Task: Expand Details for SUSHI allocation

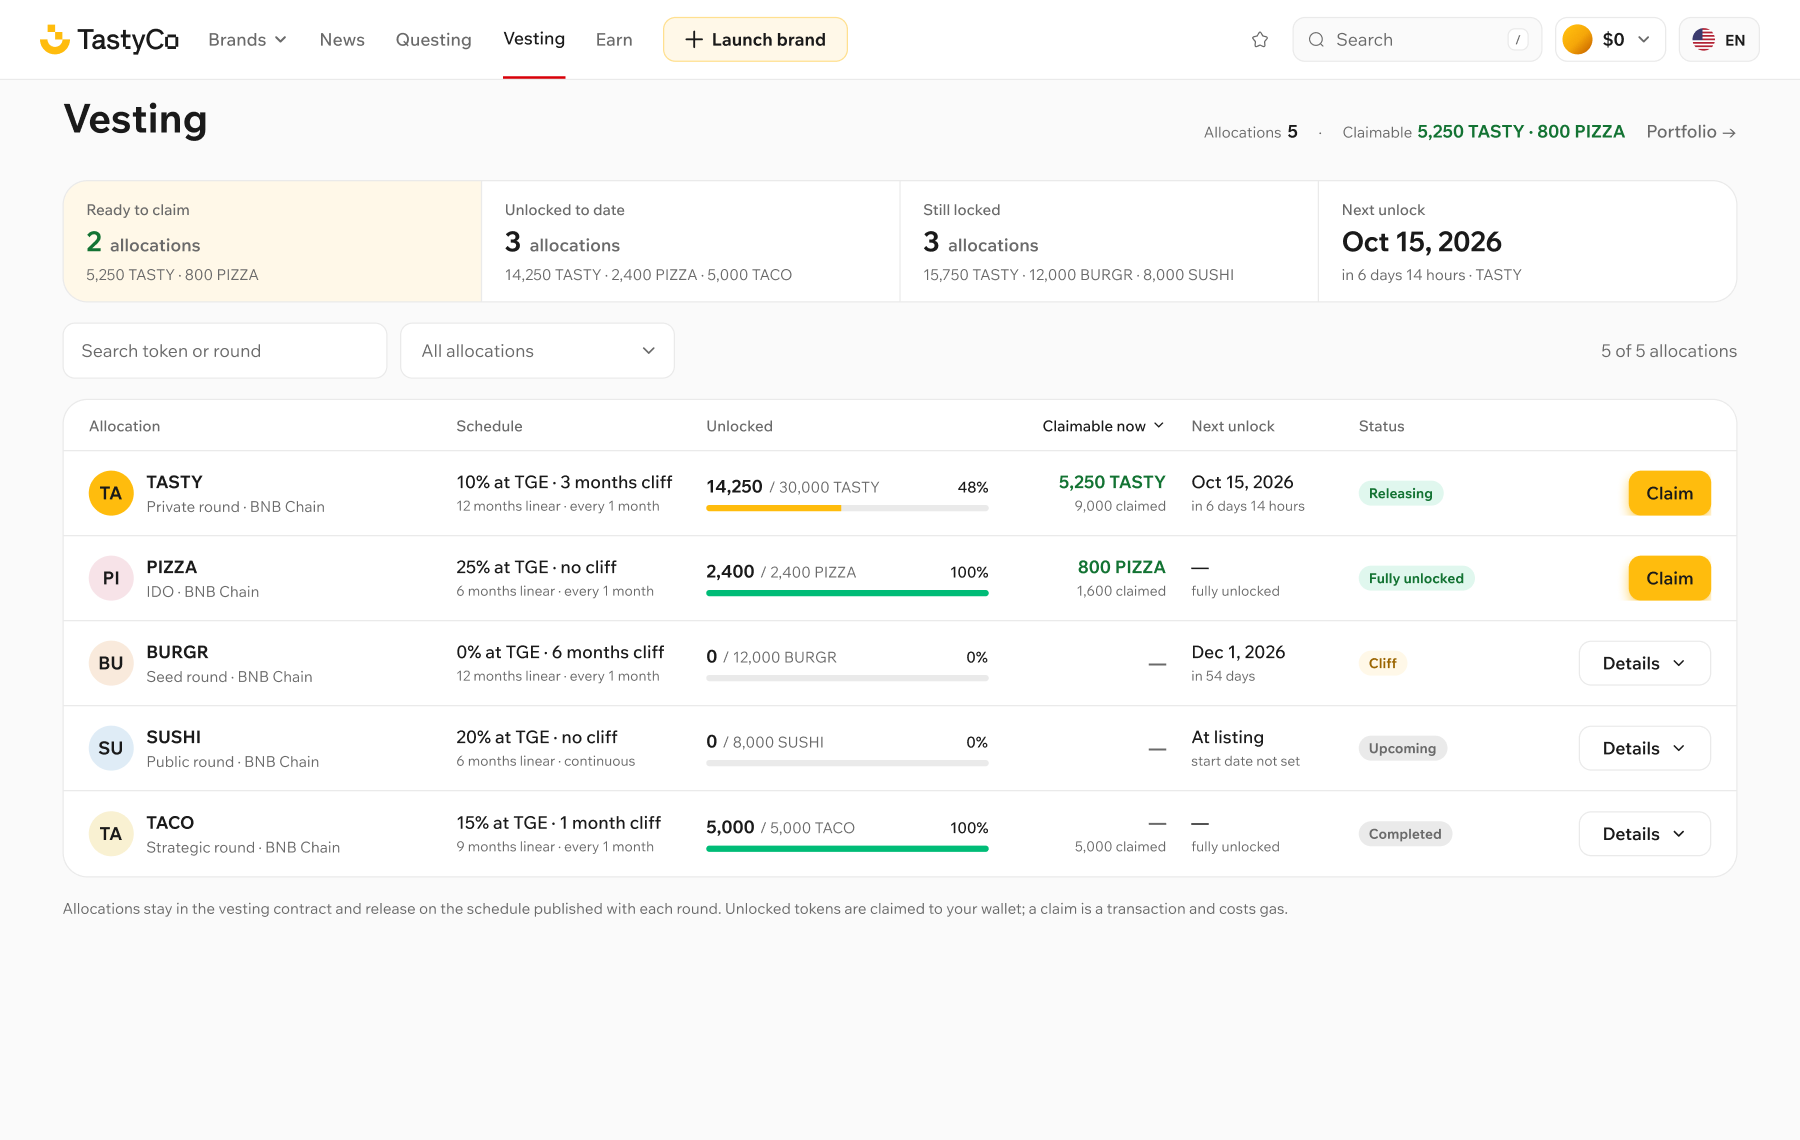Action: point(1644,748)
